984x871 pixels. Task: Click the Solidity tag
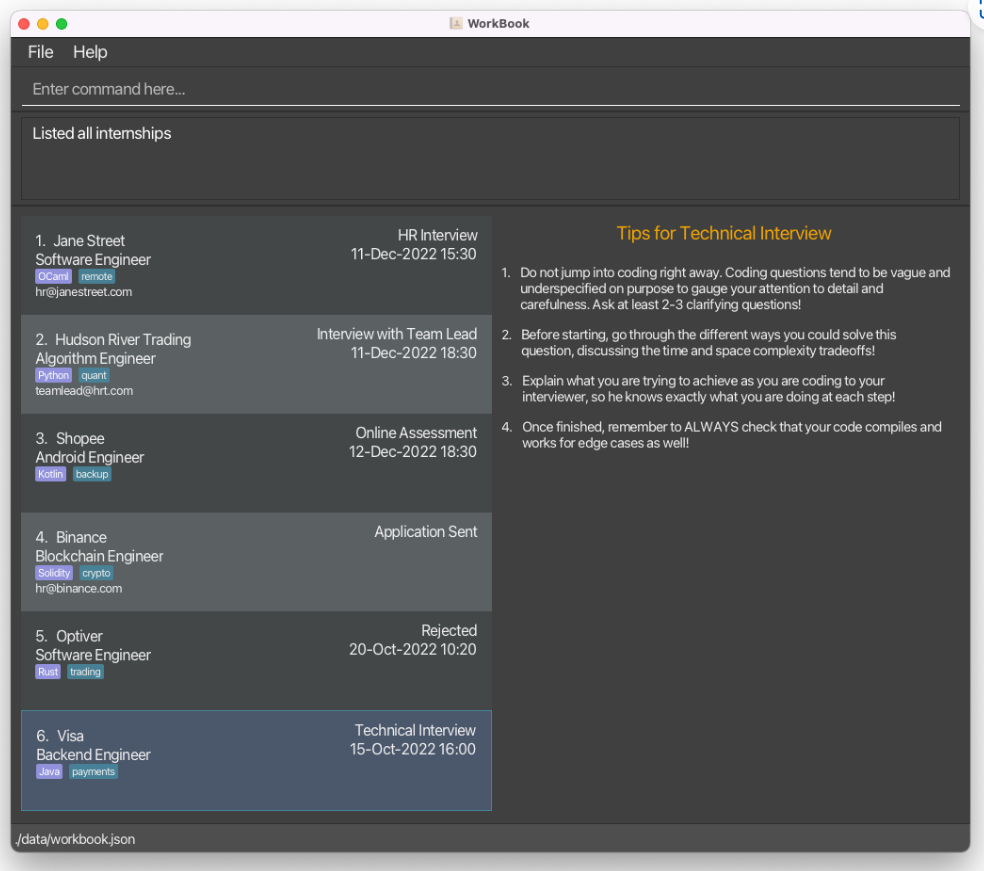pyautogui.click(x=54, y=573)
